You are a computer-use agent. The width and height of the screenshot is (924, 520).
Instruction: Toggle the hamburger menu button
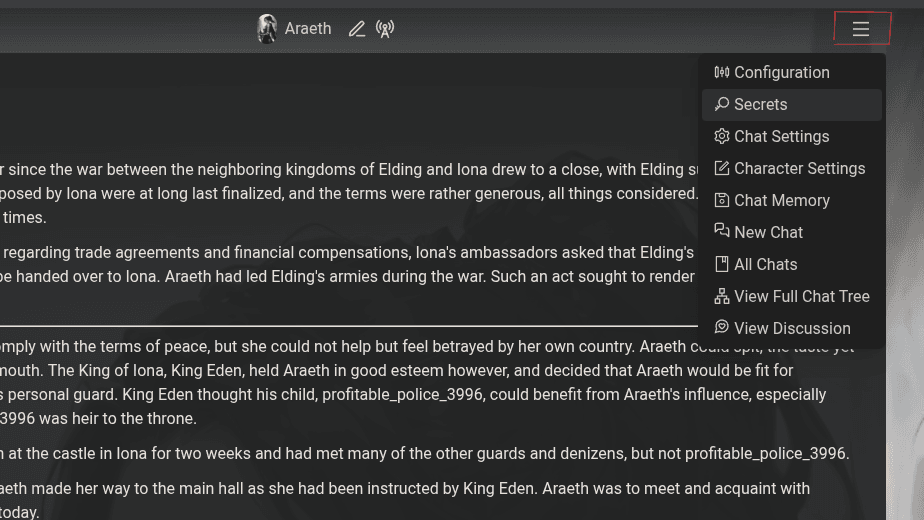[x=861, y=29]
